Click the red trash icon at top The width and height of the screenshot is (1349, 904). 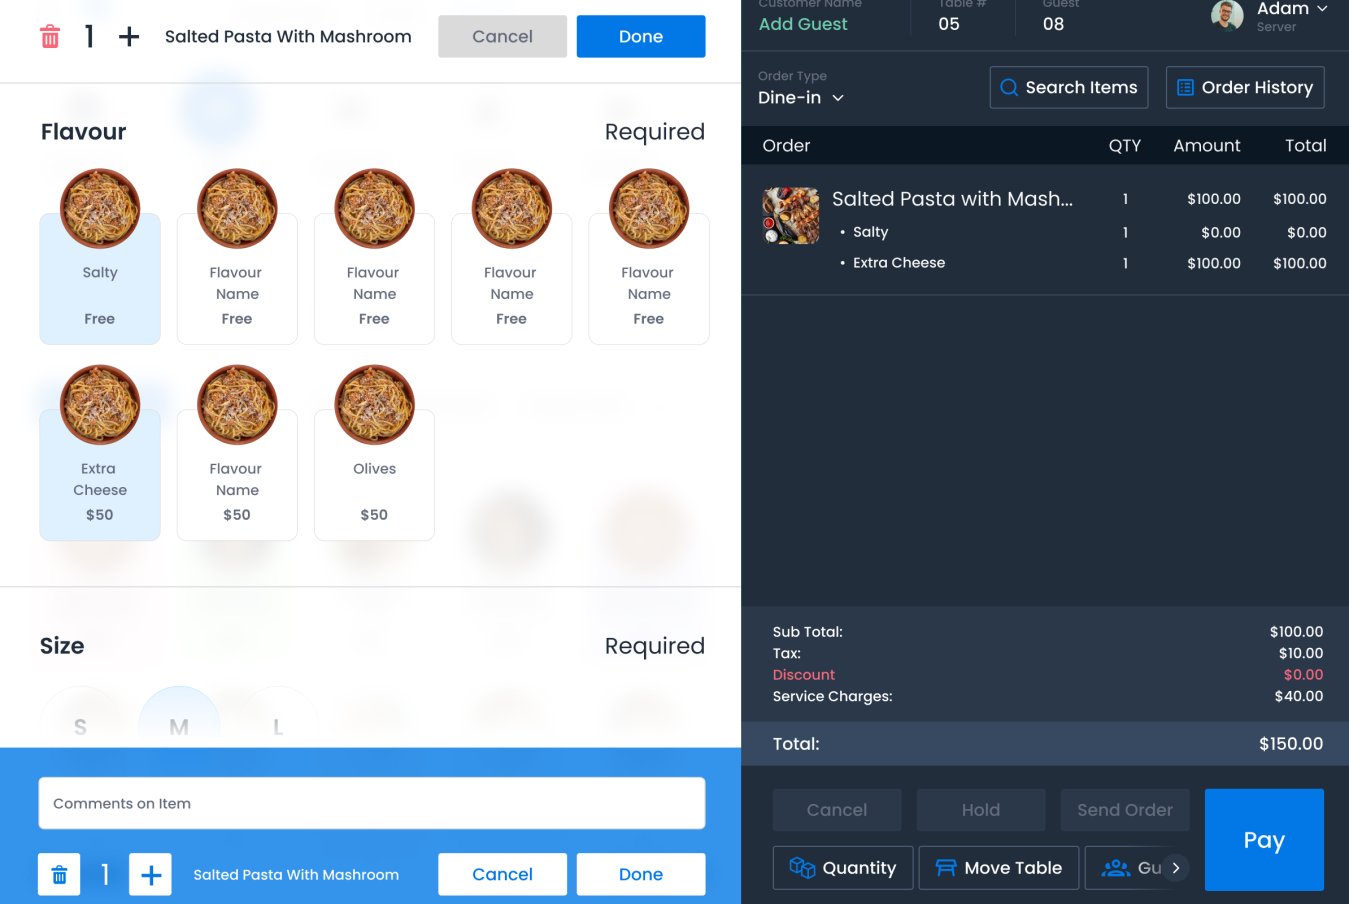50,37
